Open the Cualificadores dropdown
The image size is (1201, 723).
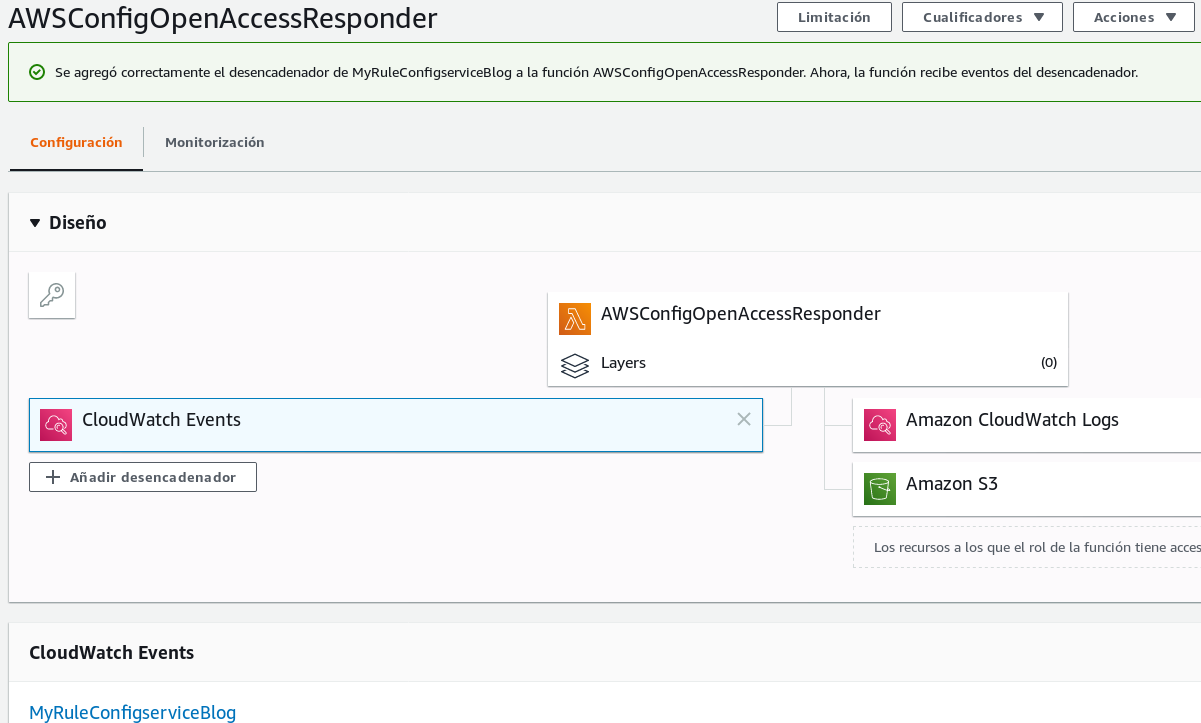click(x=982, y=17)
